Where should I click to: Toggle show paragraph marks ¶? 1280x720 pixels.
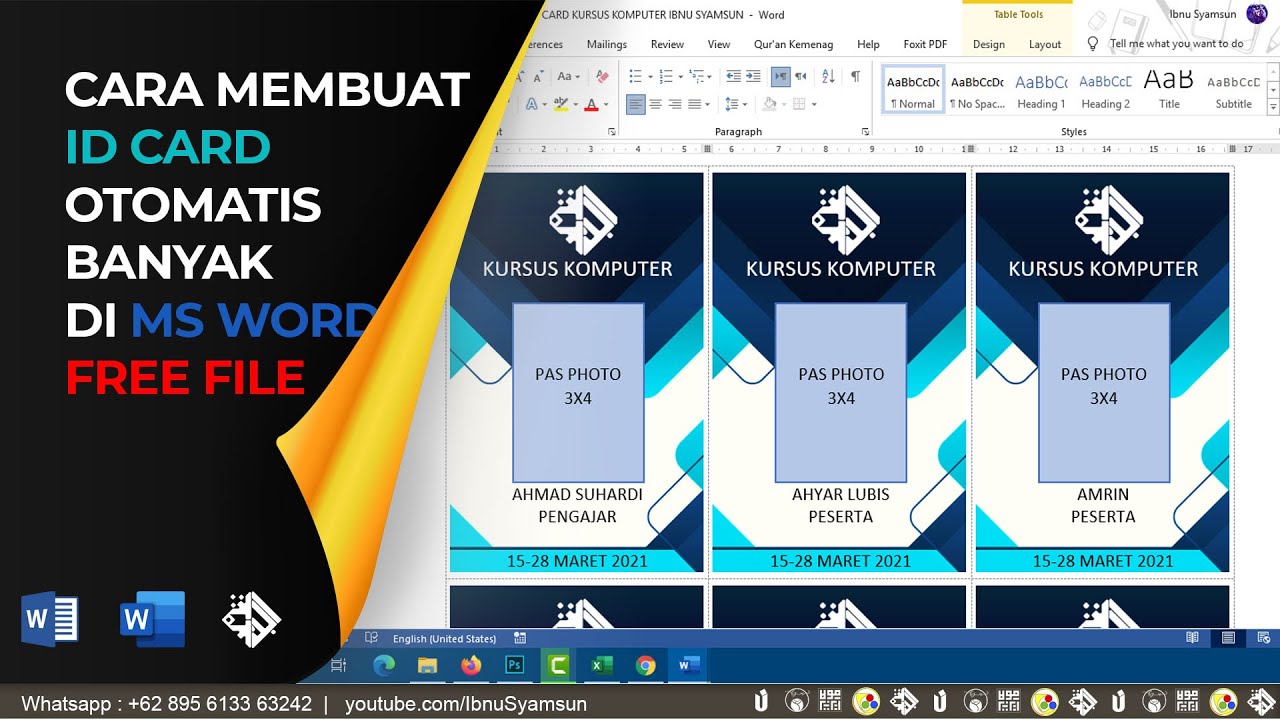point(855,76)
